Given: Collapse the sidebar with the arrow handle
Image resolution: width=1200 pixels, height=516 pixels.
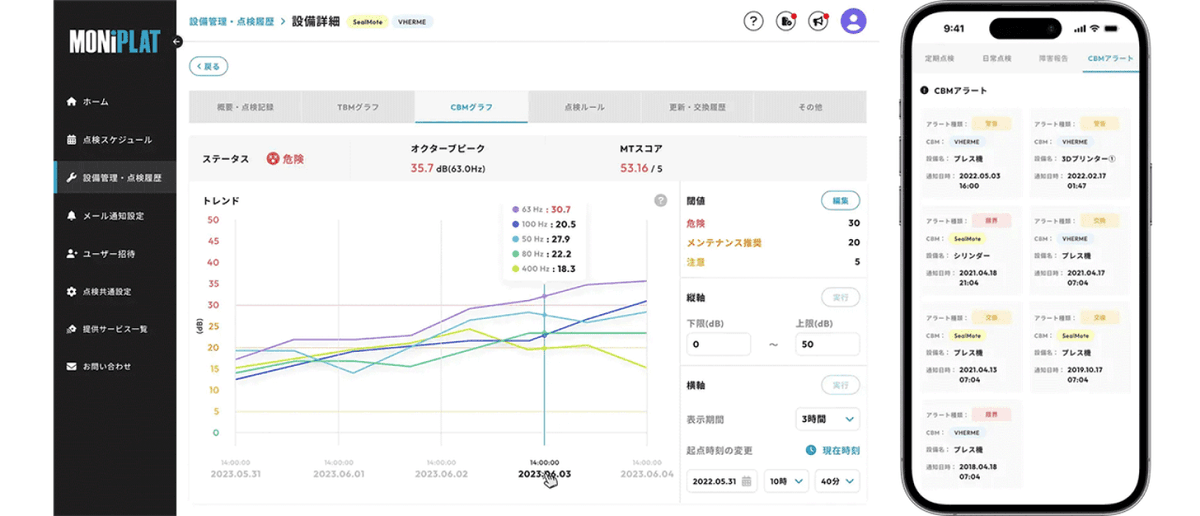Looking at the screenshot, I should coord(177,41).
